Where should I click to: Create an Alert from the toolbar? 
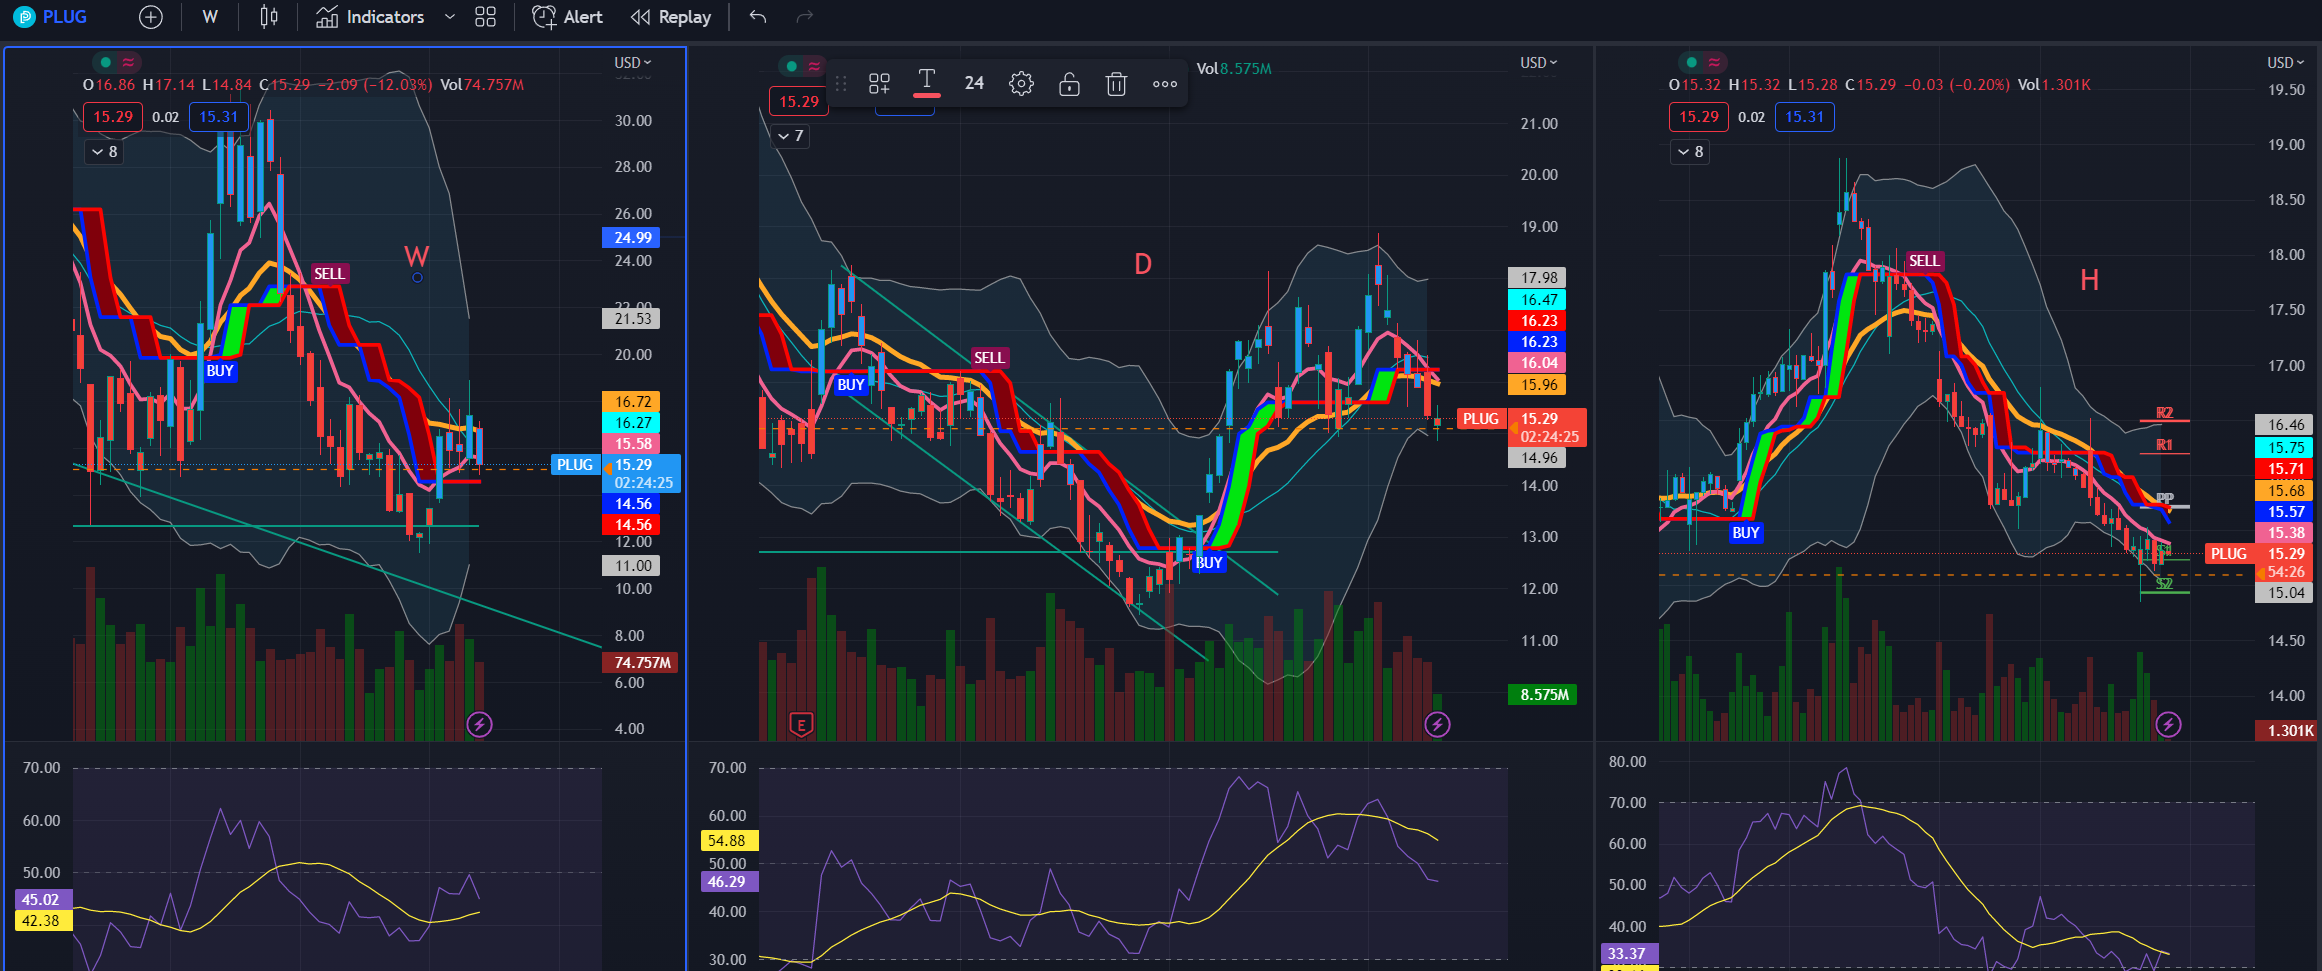pyautogui.click(x=567, y=17)
